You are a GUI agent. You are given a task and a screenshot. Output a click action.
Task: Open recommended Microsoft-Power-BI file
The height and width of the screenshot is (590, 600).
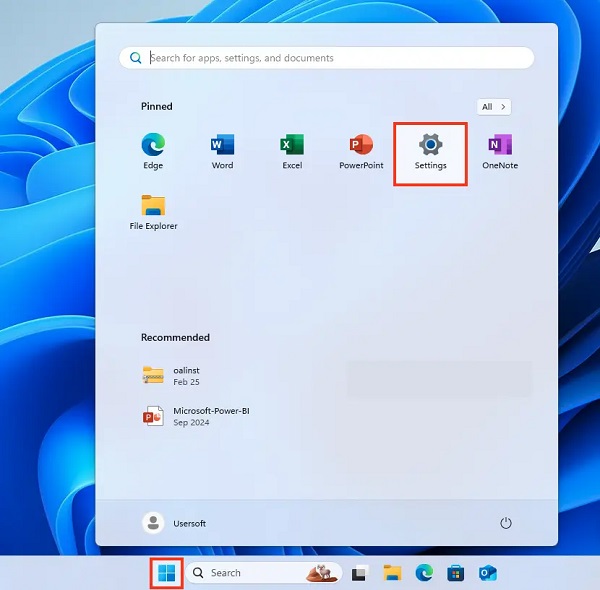tap(196, 416)
